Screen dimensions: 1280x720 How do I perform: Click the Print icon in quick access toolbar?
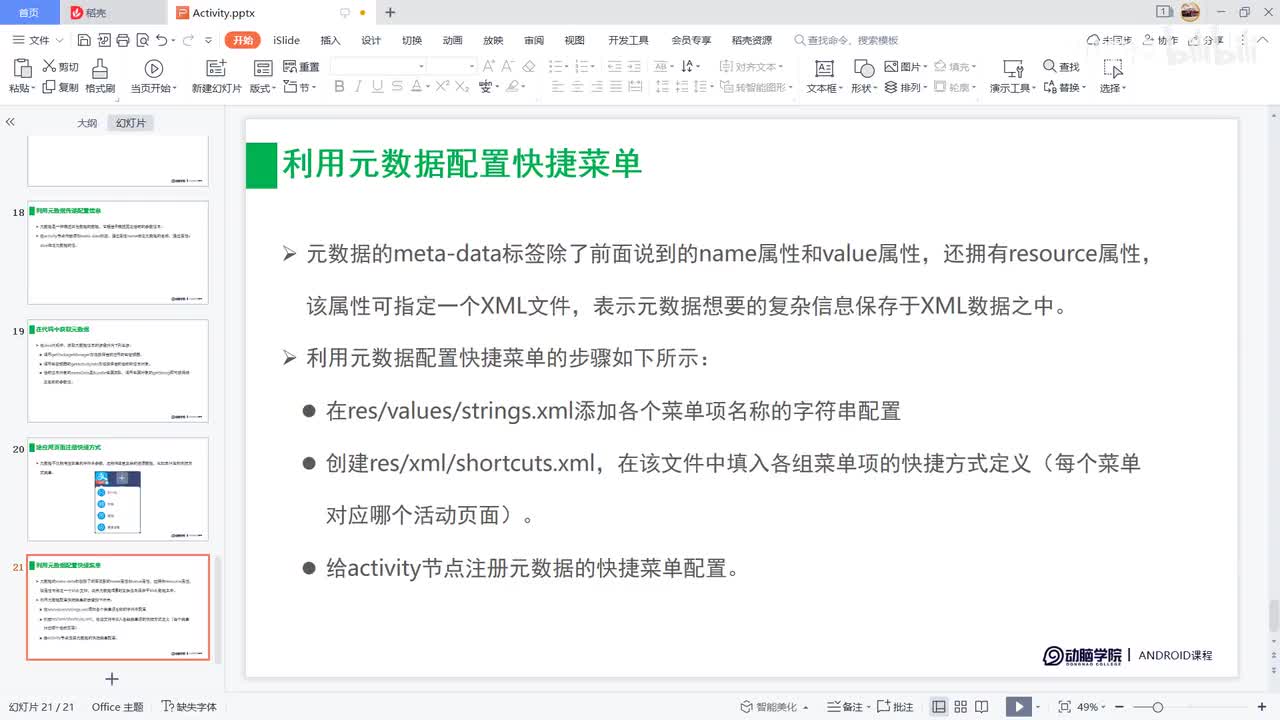pyautogui.click(x=122, y=40)
